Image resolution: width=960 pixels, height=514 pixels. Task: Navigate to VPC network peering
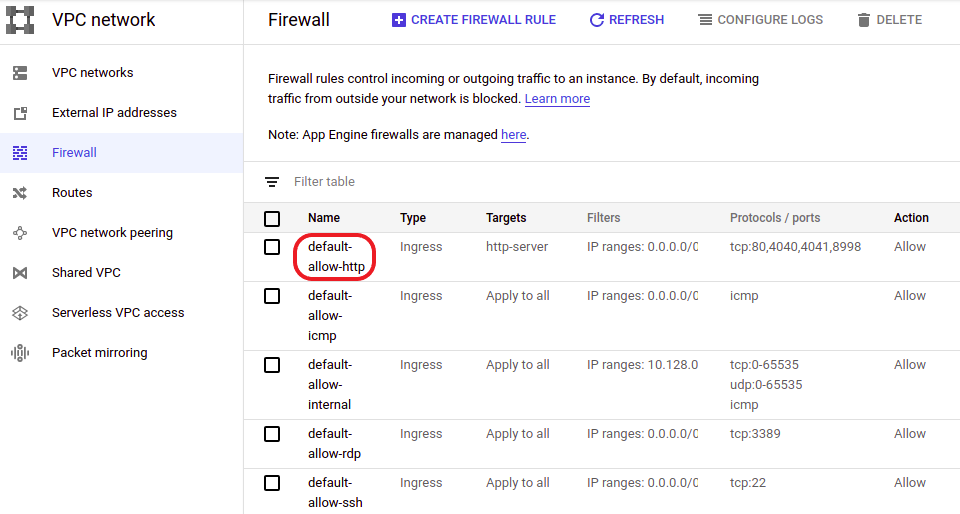coord(113,233)
